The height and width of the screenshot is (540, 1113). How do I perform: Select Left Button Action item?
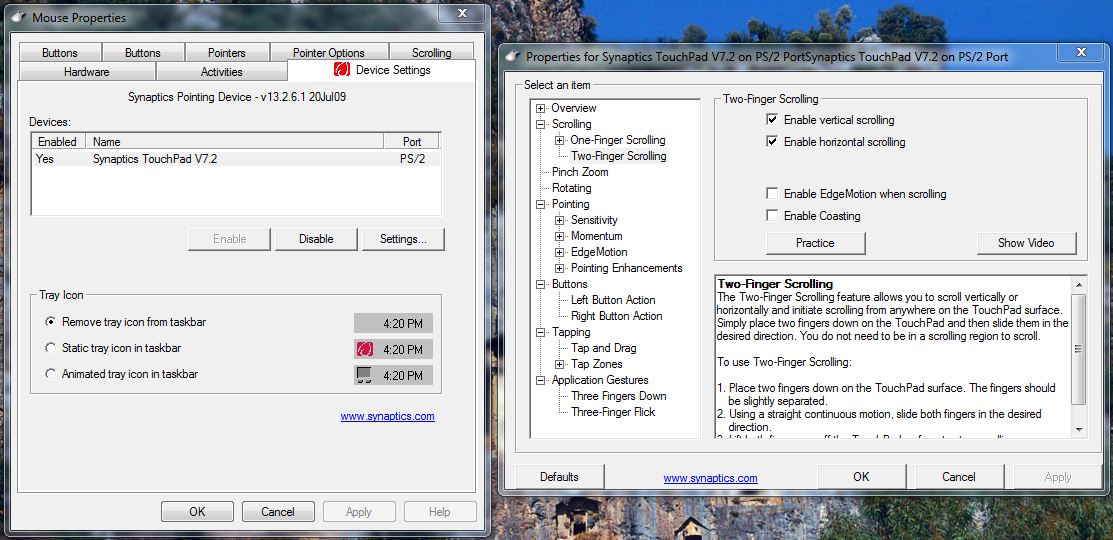pyautogui.click(x=613, y=300)
